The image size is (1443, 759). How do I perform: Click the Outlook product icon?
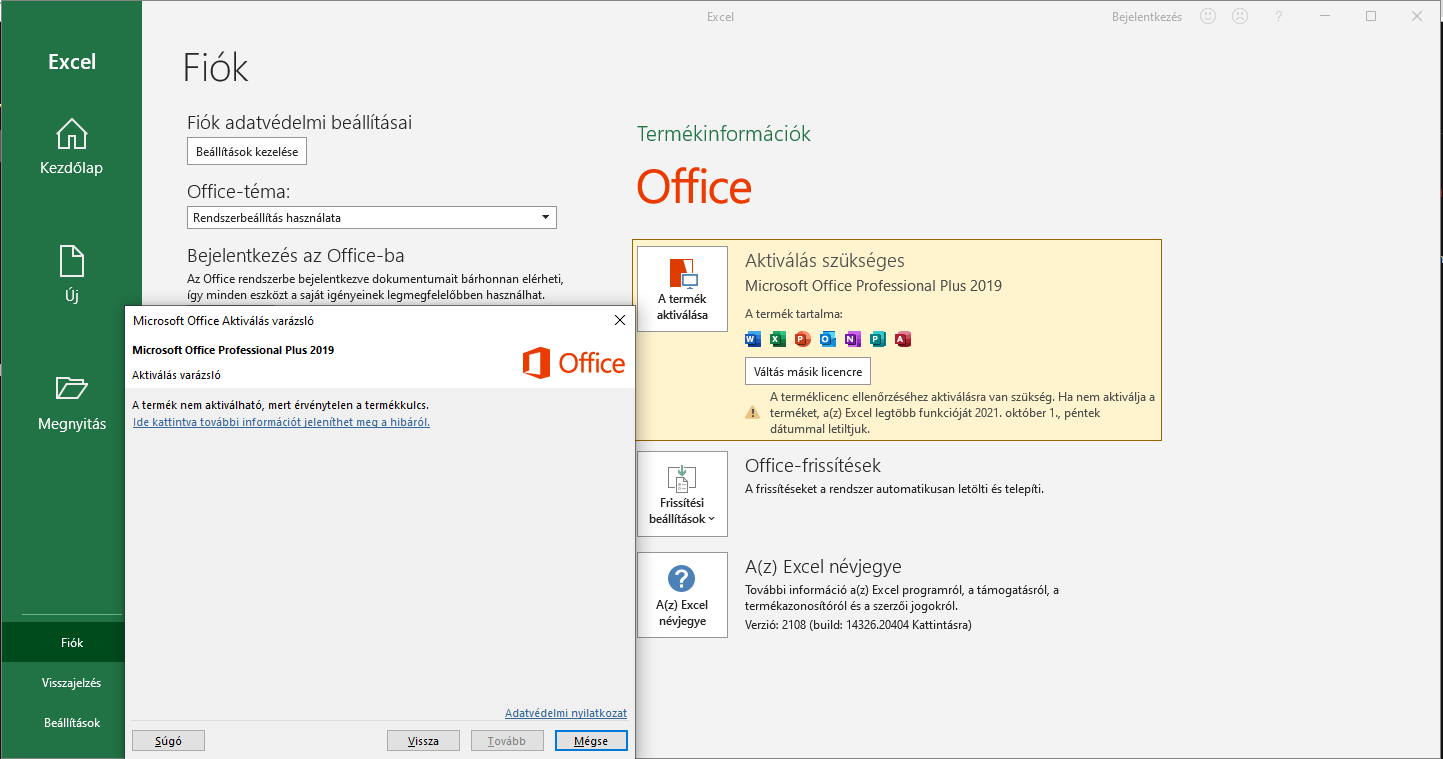point(827,339)
